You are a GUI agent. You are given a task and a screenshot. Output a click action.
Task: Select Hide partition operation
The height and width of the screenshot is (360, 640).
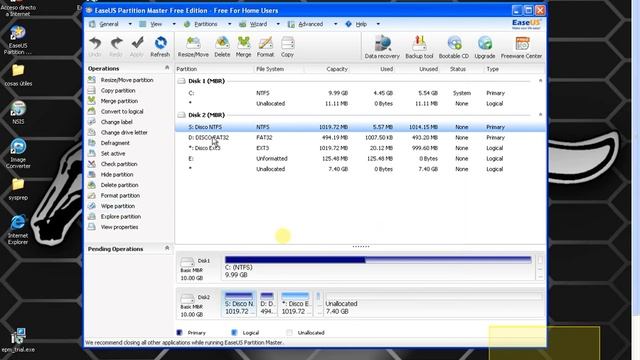click(117, 175)
